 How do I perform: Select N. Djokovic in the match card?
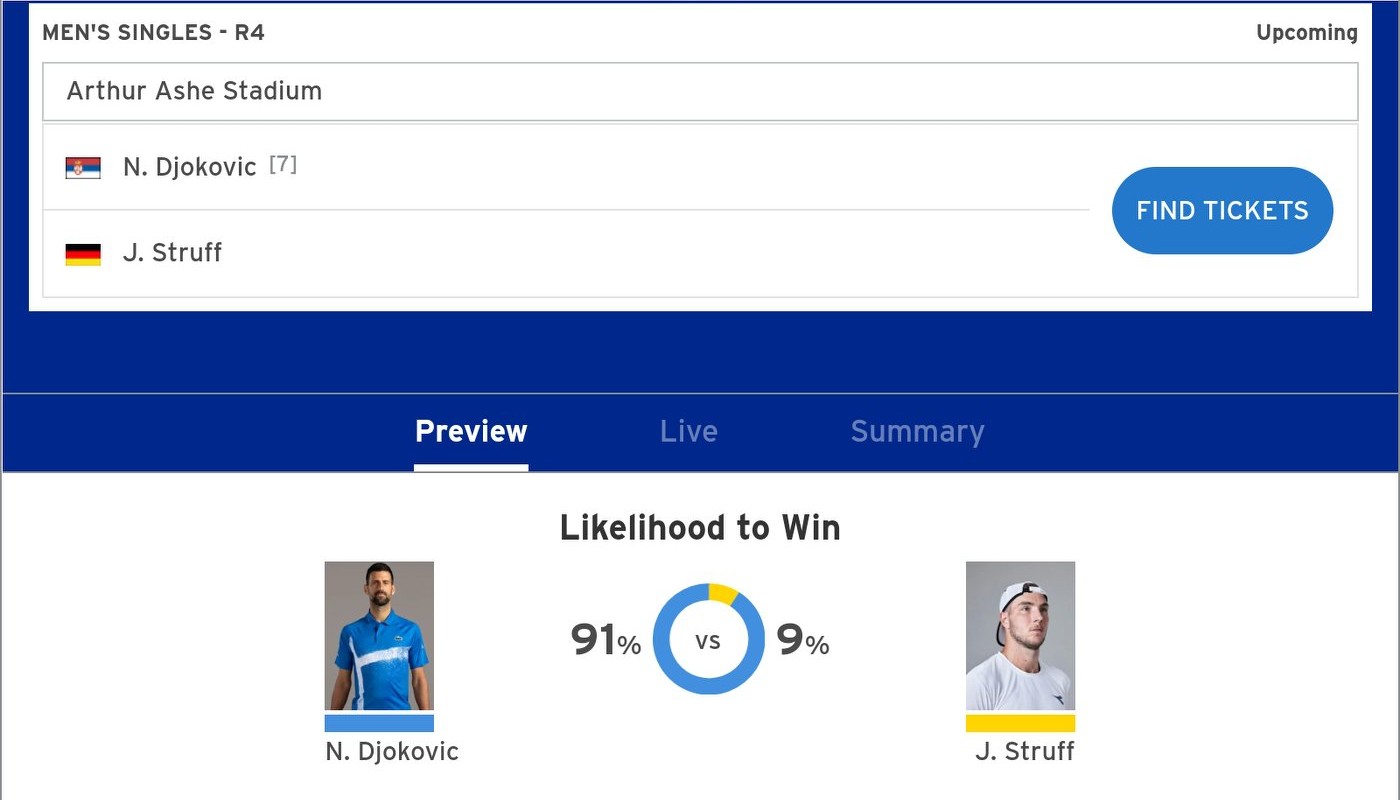(x=190, y=167)
